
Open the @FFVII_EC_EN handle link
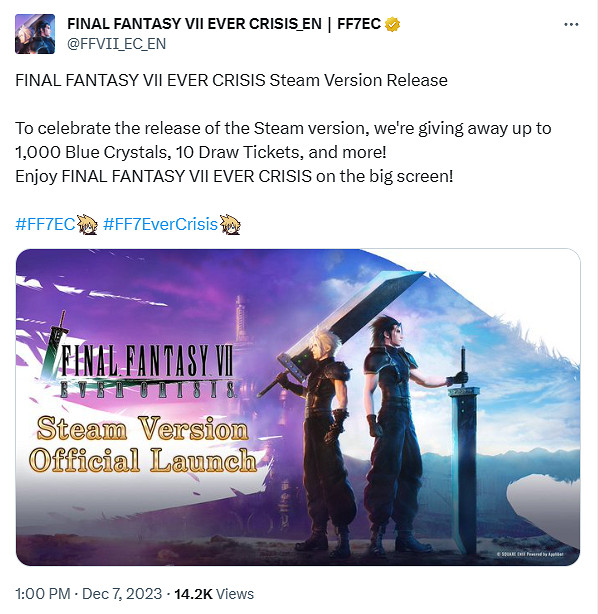[x=116, y=44]
